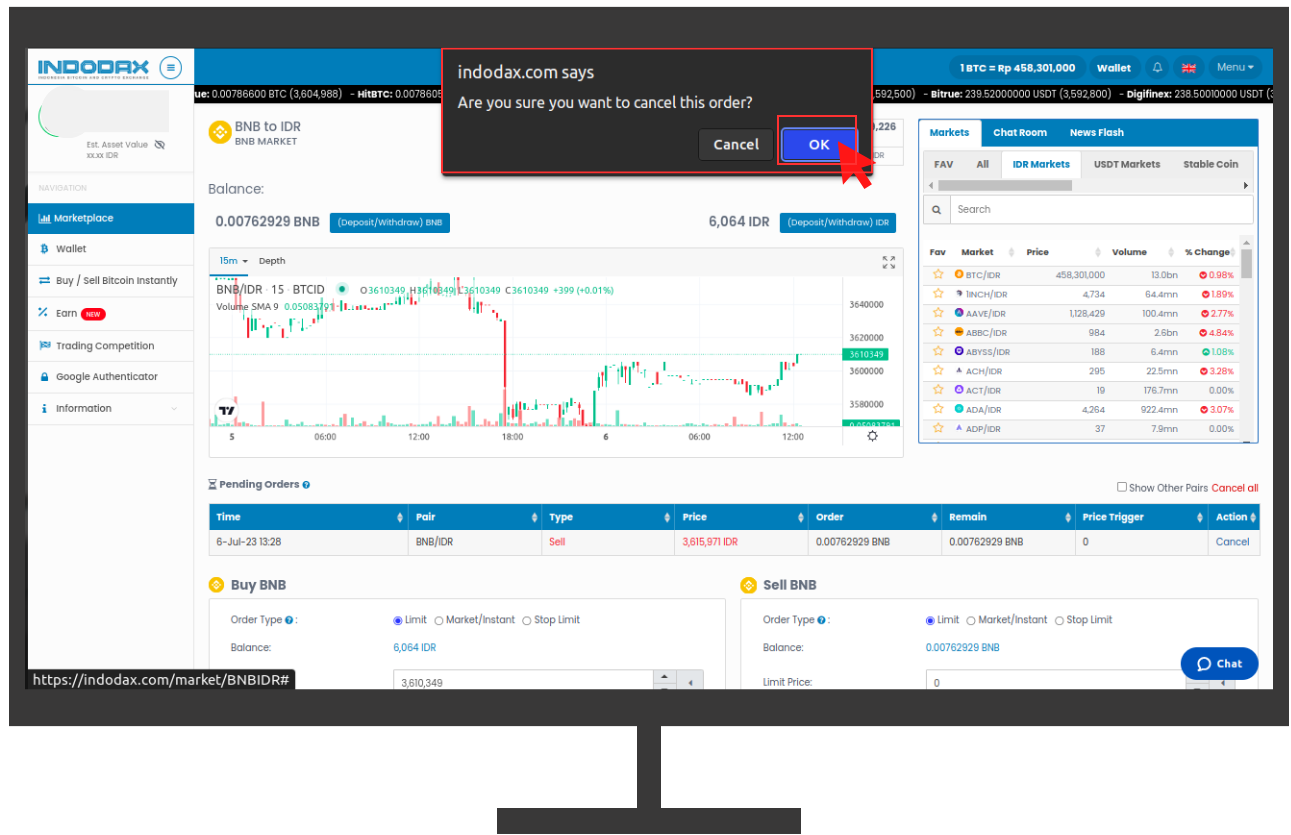Favorite ABBC/IDR with its star
This screenshot has height=835, width=1291.
pos(938,332)
